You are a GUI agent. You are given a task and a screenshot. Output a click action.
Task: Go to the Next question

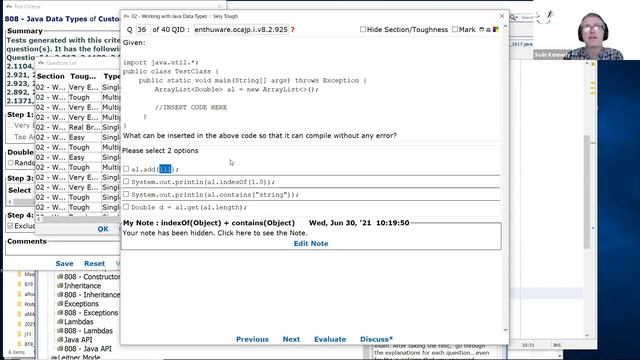(291, 339)
